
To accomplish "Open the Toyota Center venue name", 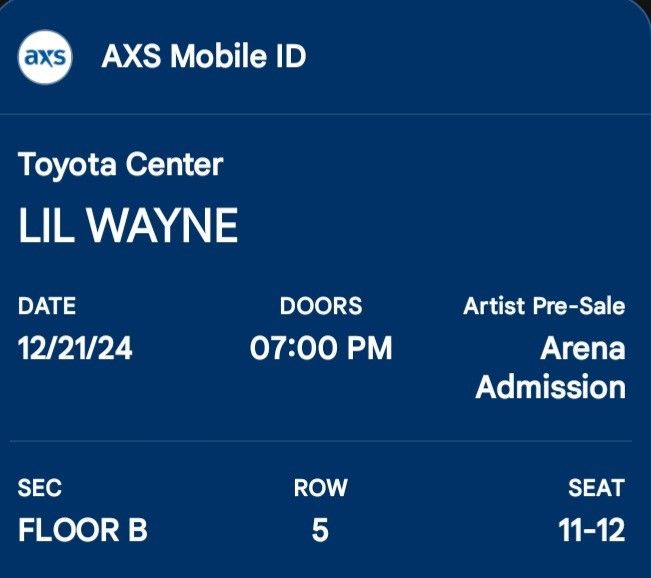I will point(120,165).
